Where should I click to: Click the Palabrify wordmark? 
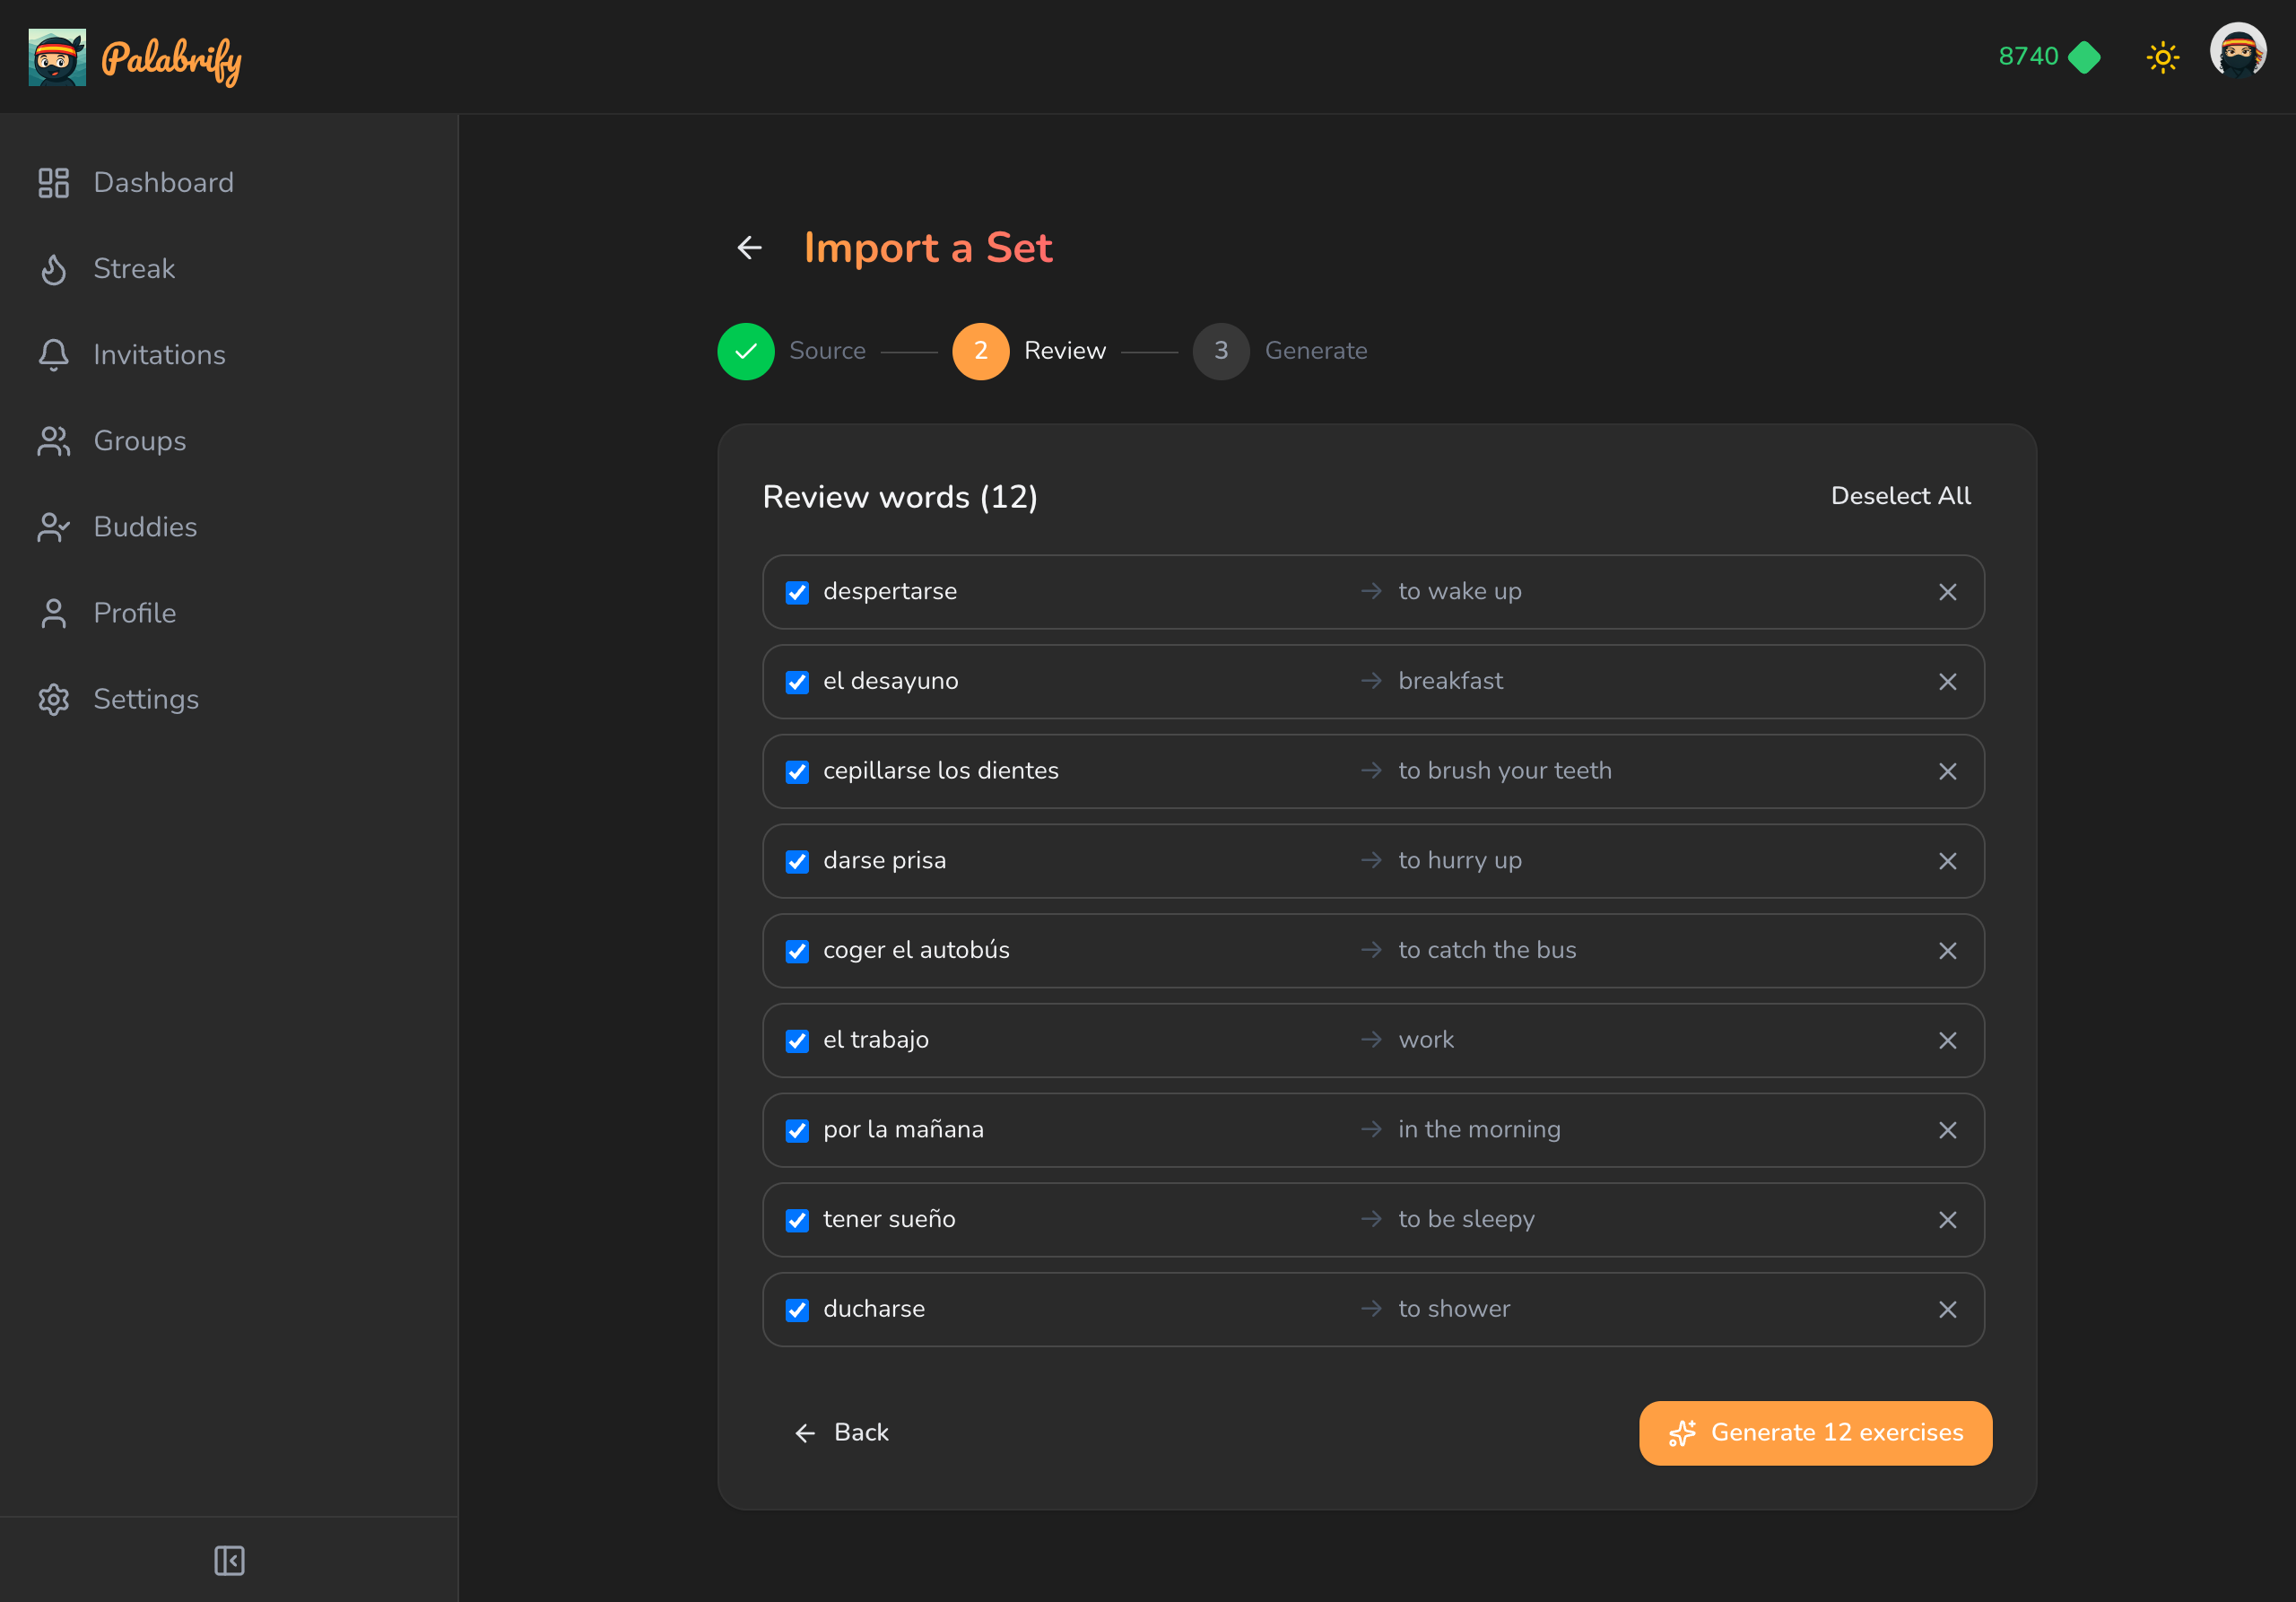[x=171, y=60]
